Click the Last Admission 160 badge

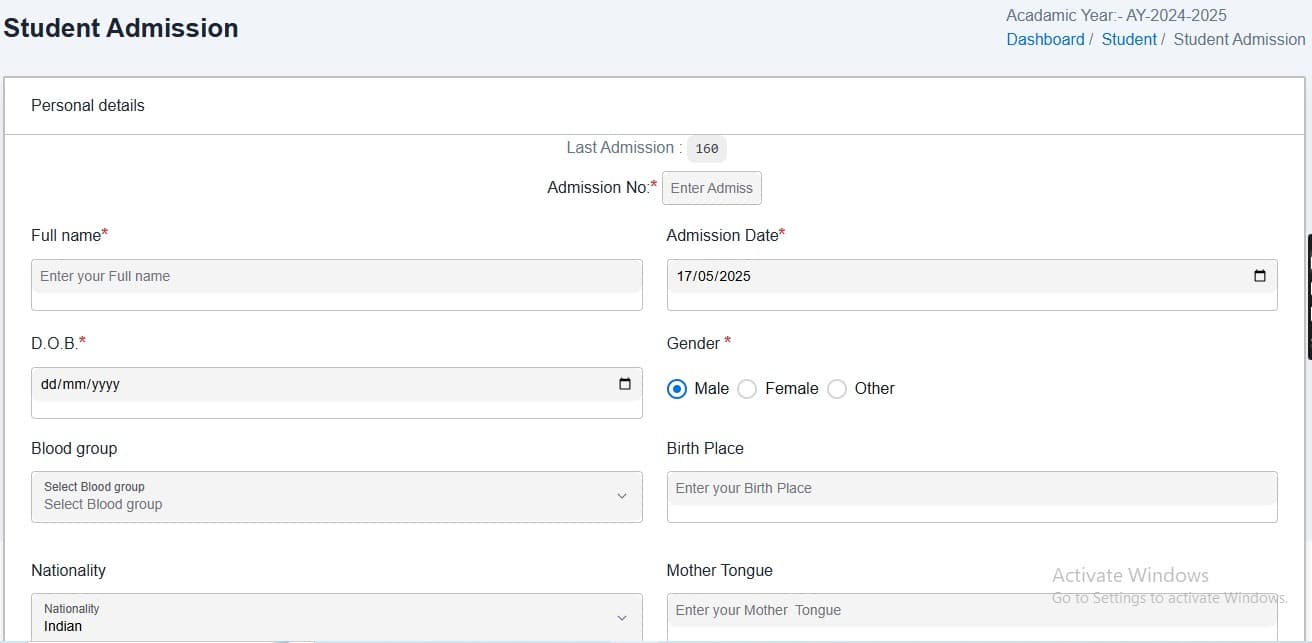click(x=706, y=149)
